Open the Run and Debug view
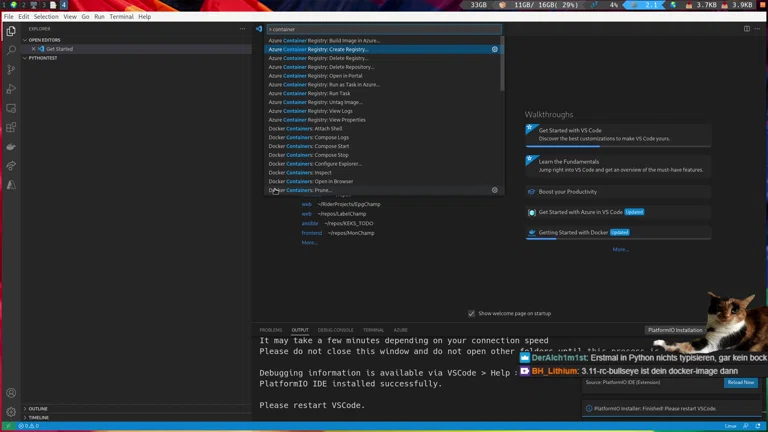 tap(11, 89)
